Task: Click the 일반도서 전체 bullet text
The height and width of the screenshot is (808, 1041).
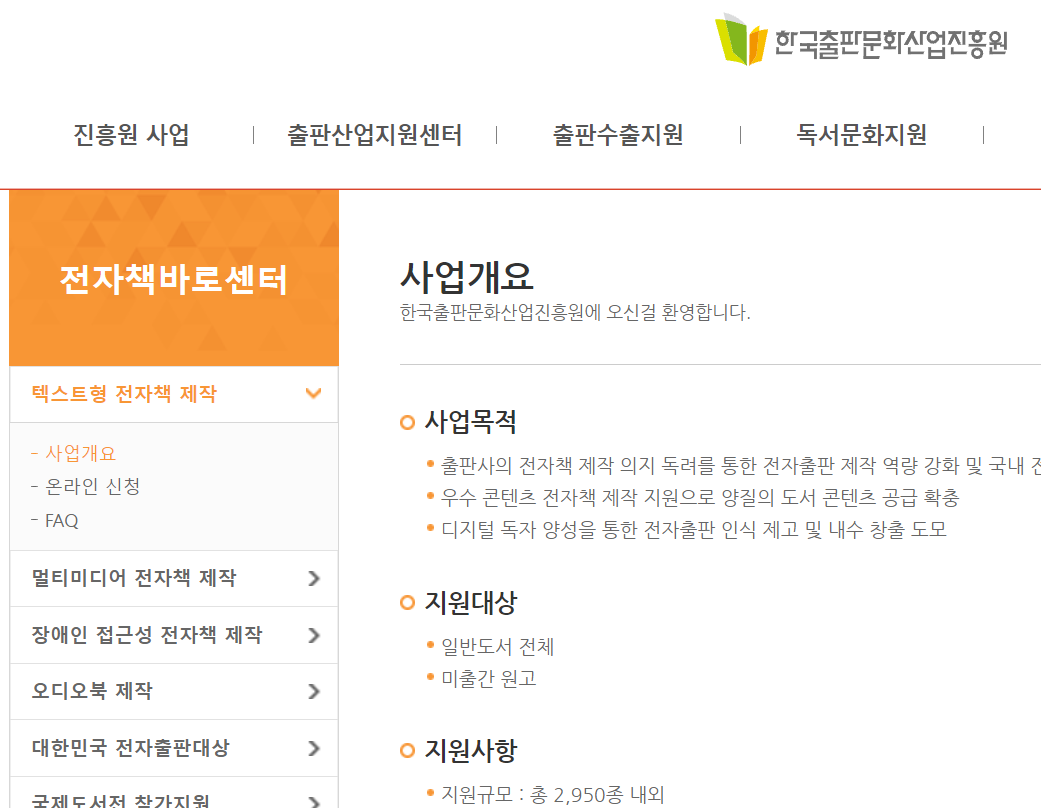Action: 498,647
